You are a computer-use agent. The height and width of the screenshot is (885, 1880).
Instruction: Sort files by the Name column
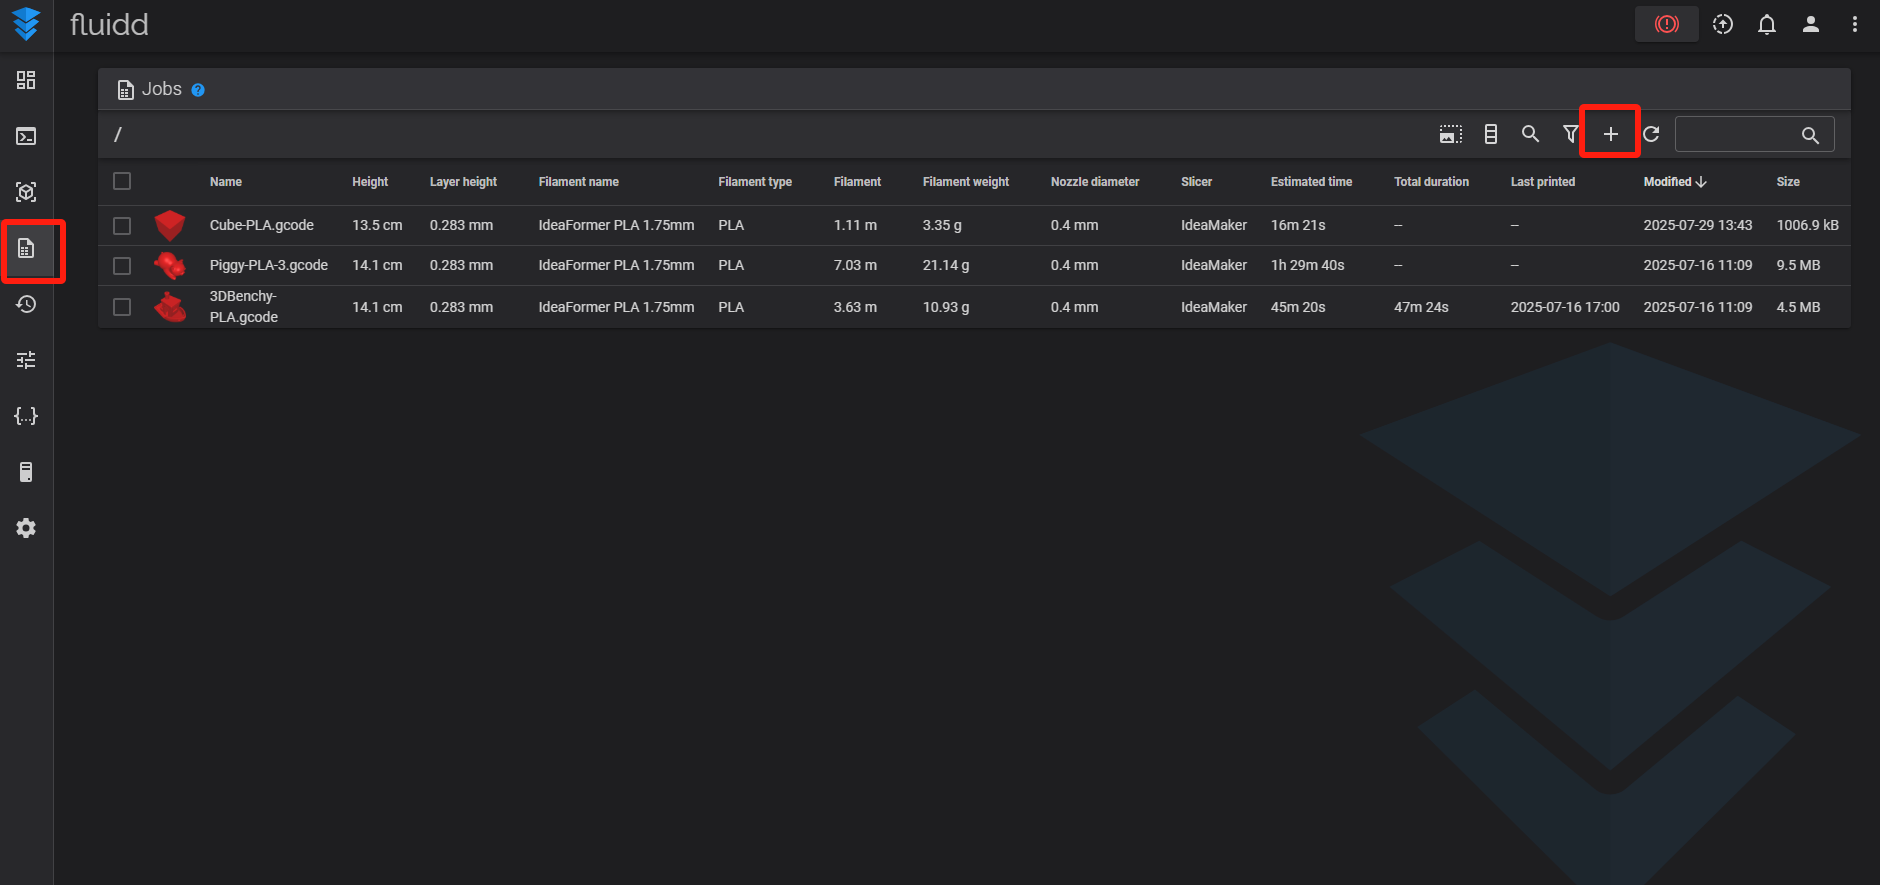(226, 182)
